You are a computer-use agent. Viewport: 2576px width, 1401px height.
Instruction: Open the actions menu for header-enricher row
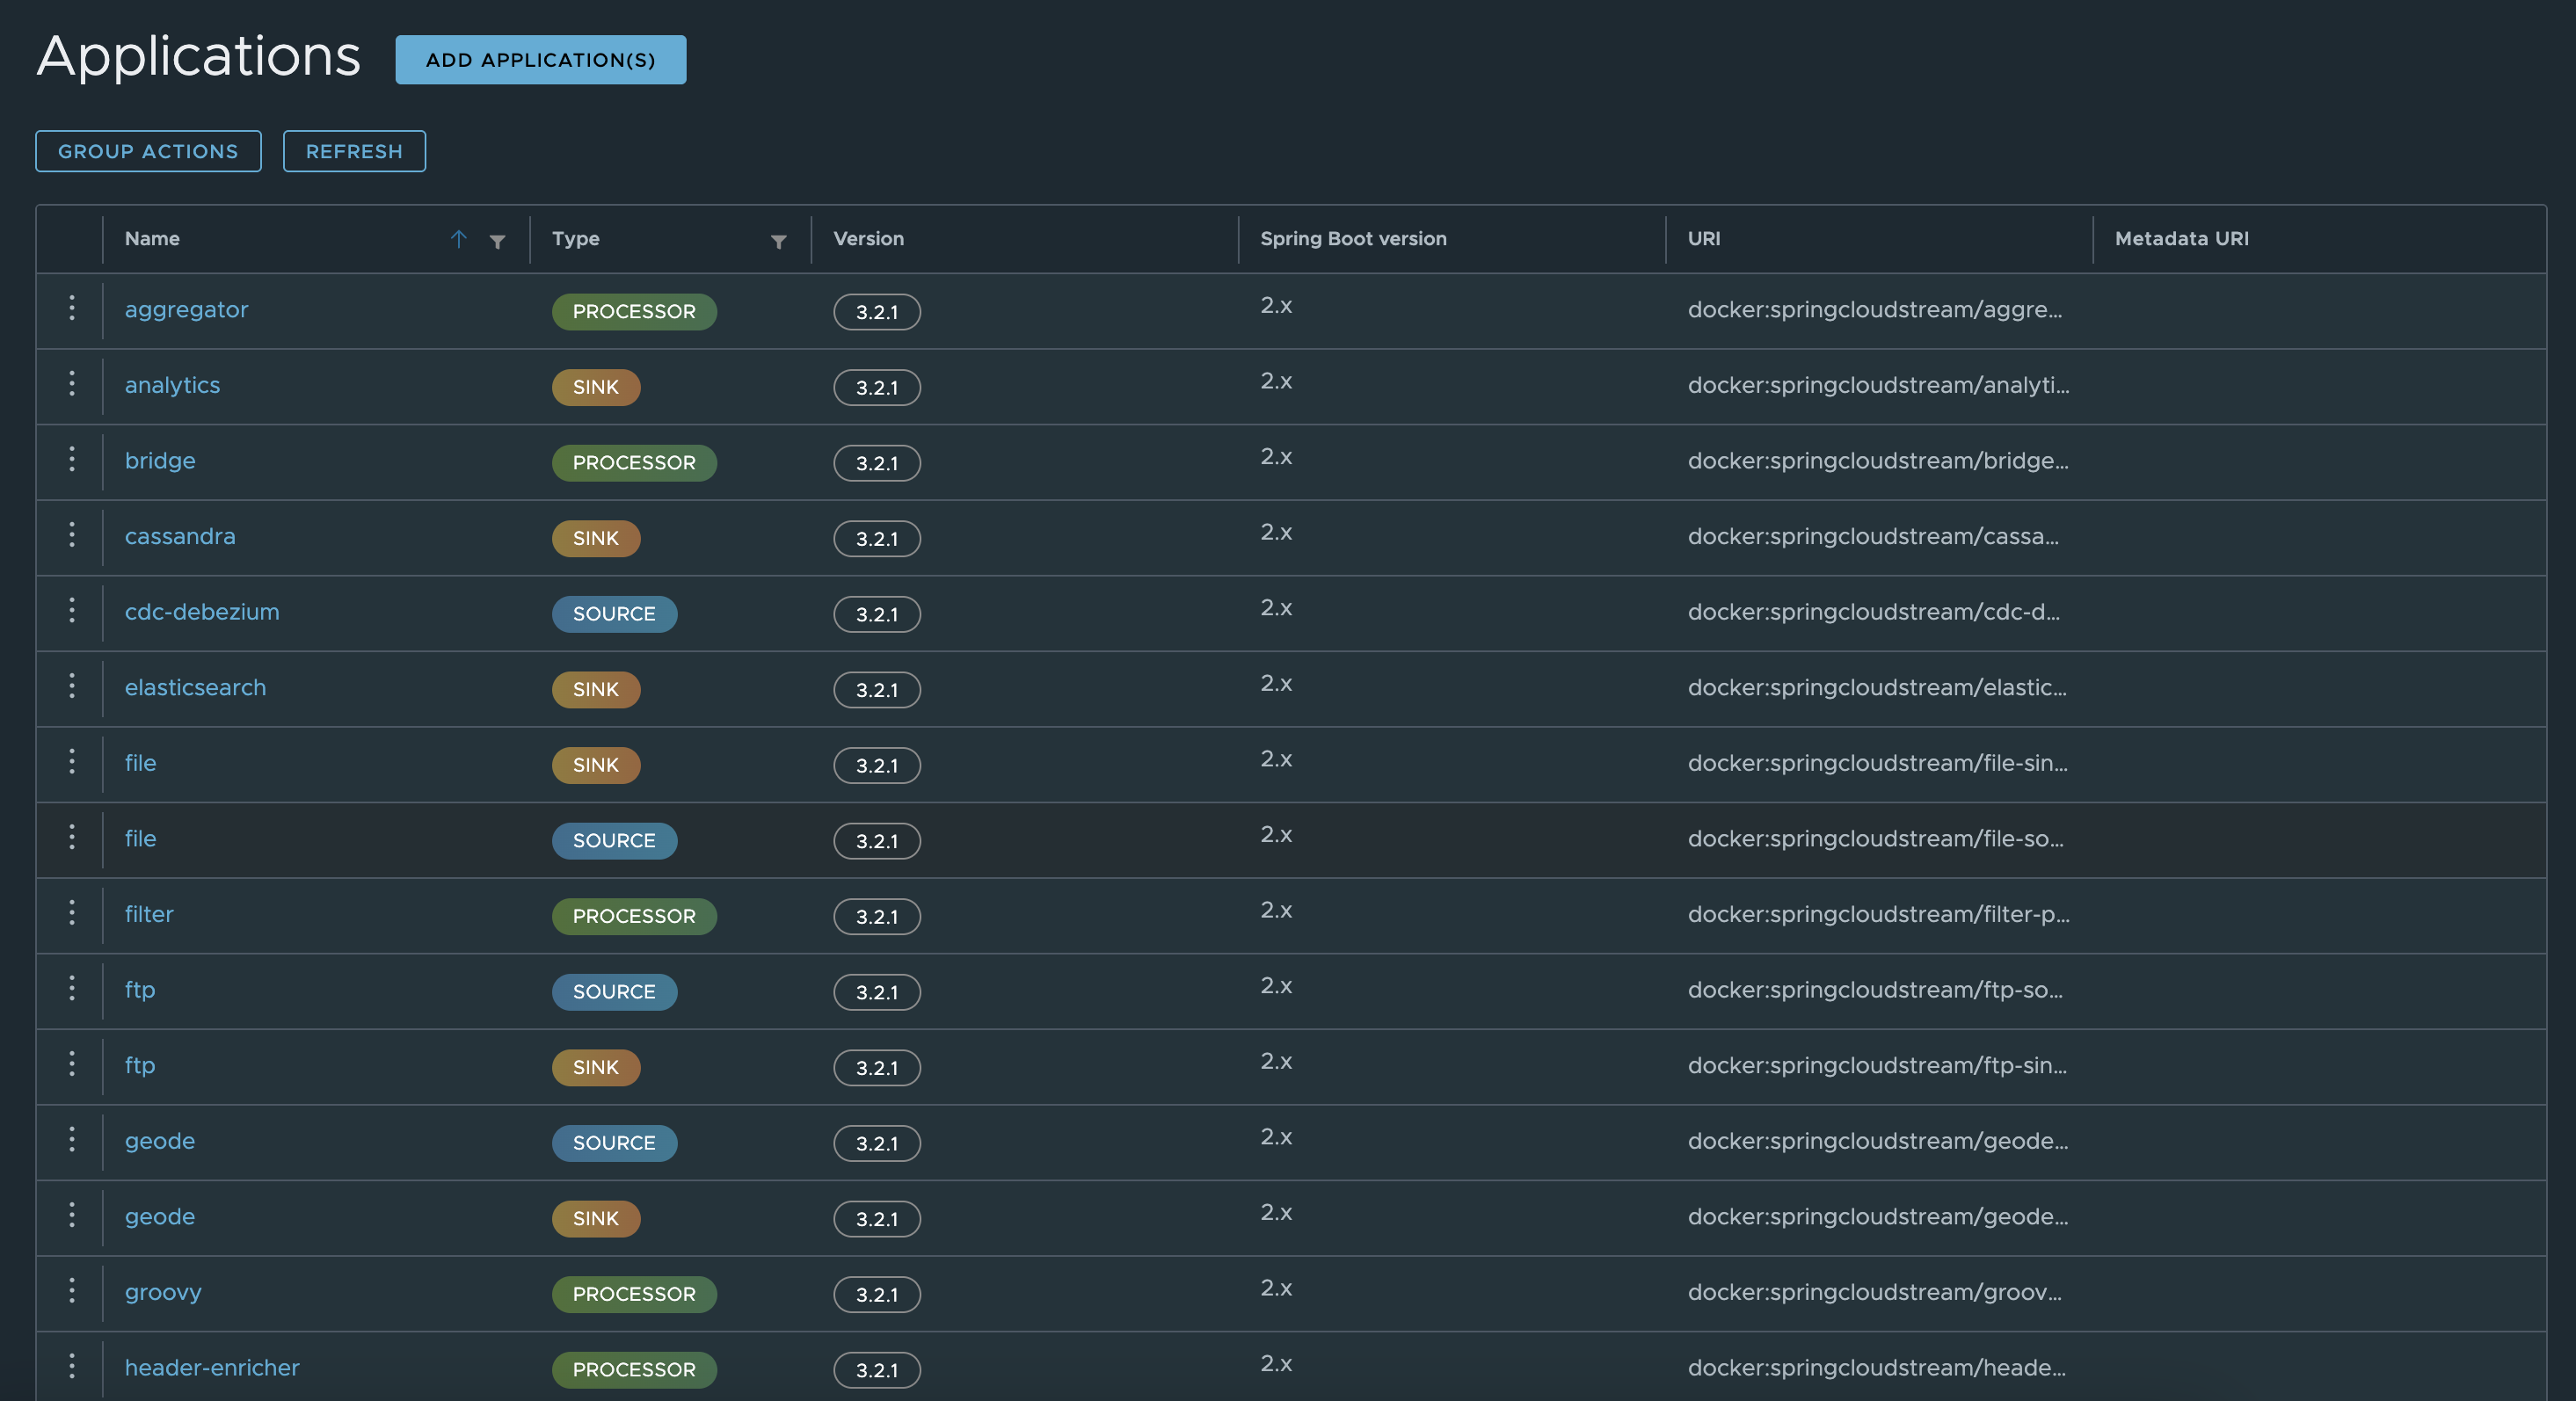(x=72, y=1367)
